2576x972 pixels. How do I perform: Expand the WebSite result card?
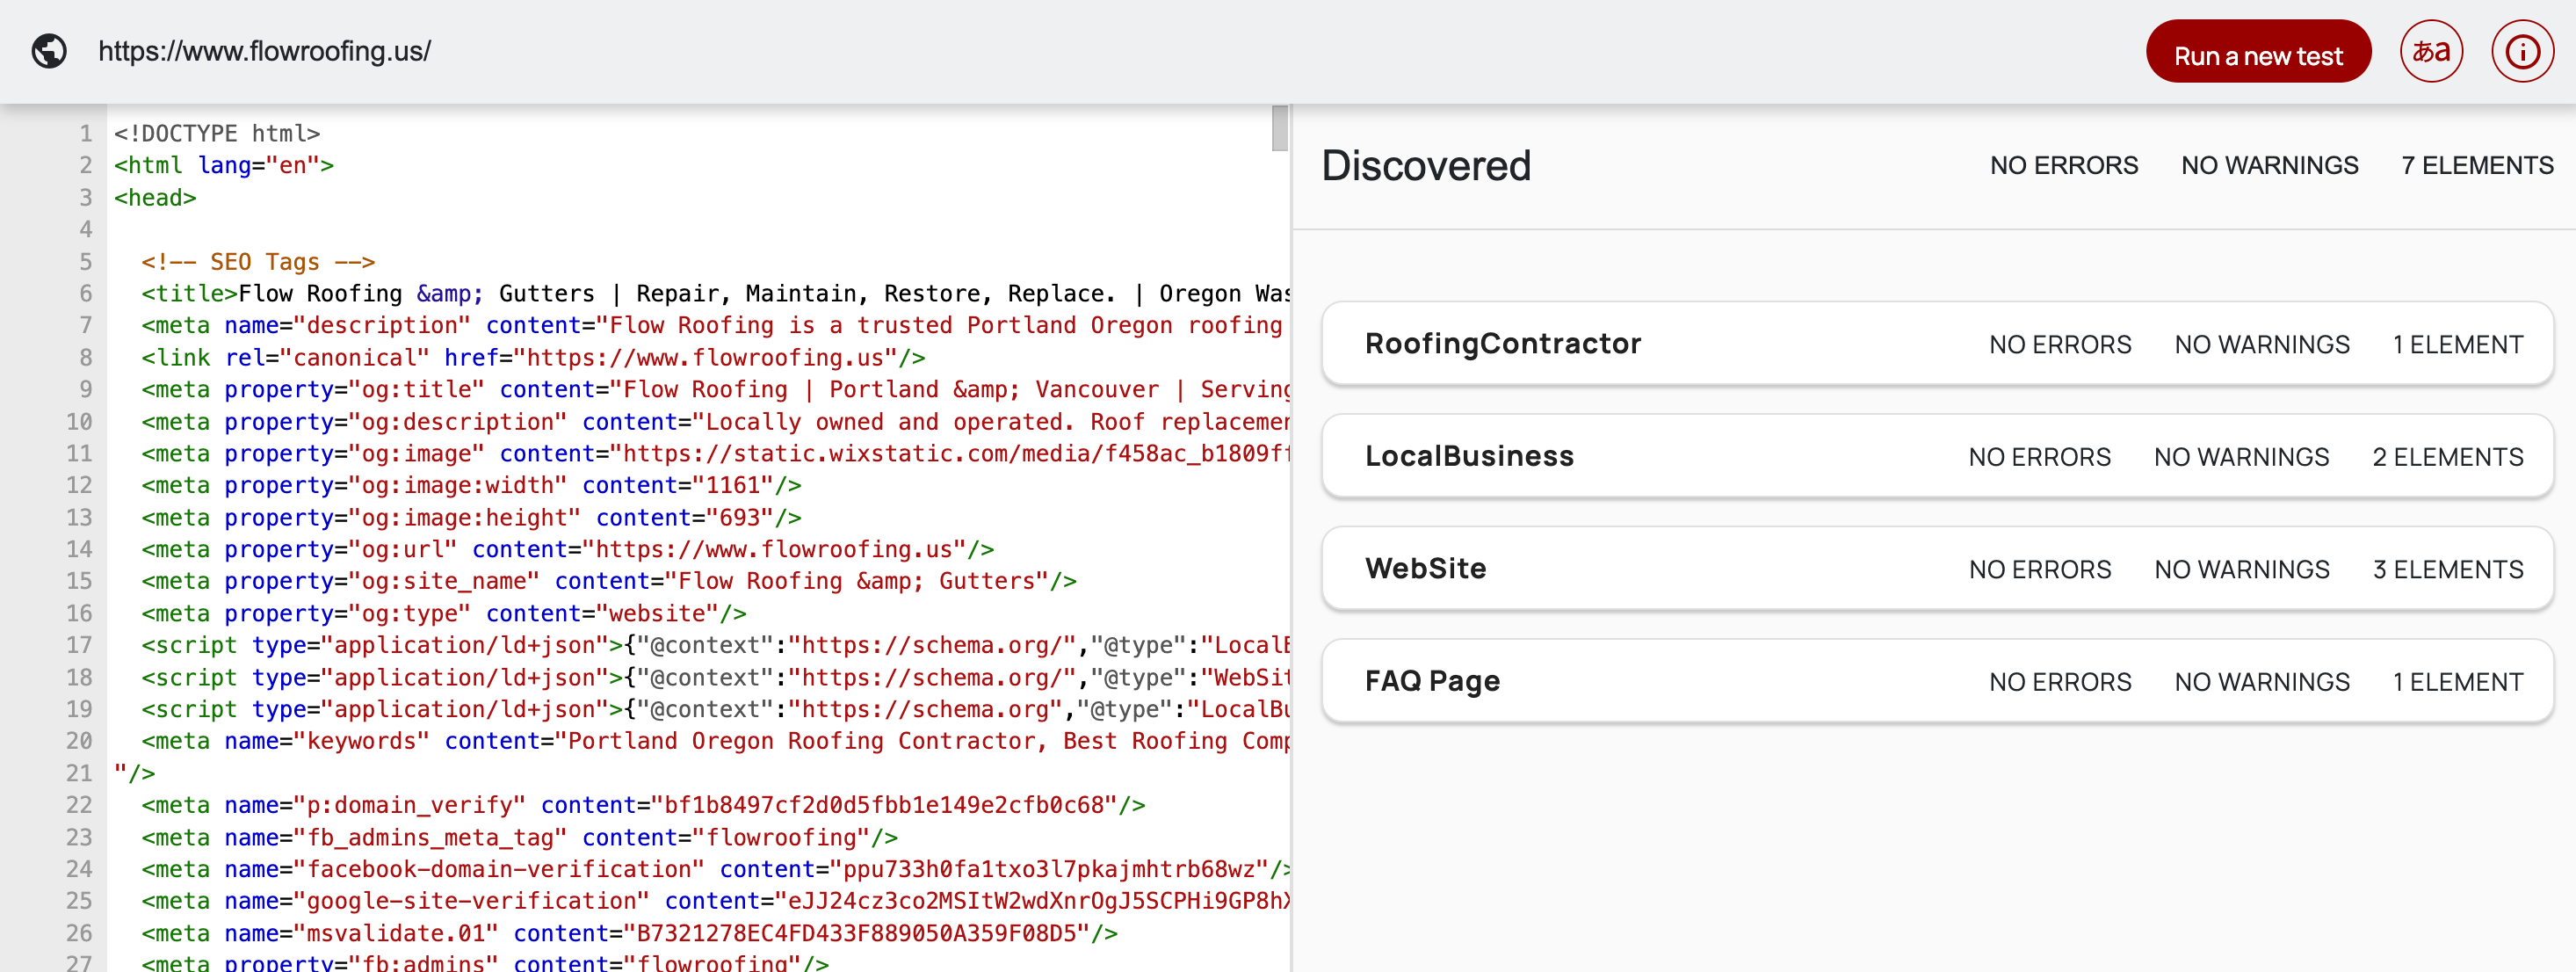[x=1937, y=569]
